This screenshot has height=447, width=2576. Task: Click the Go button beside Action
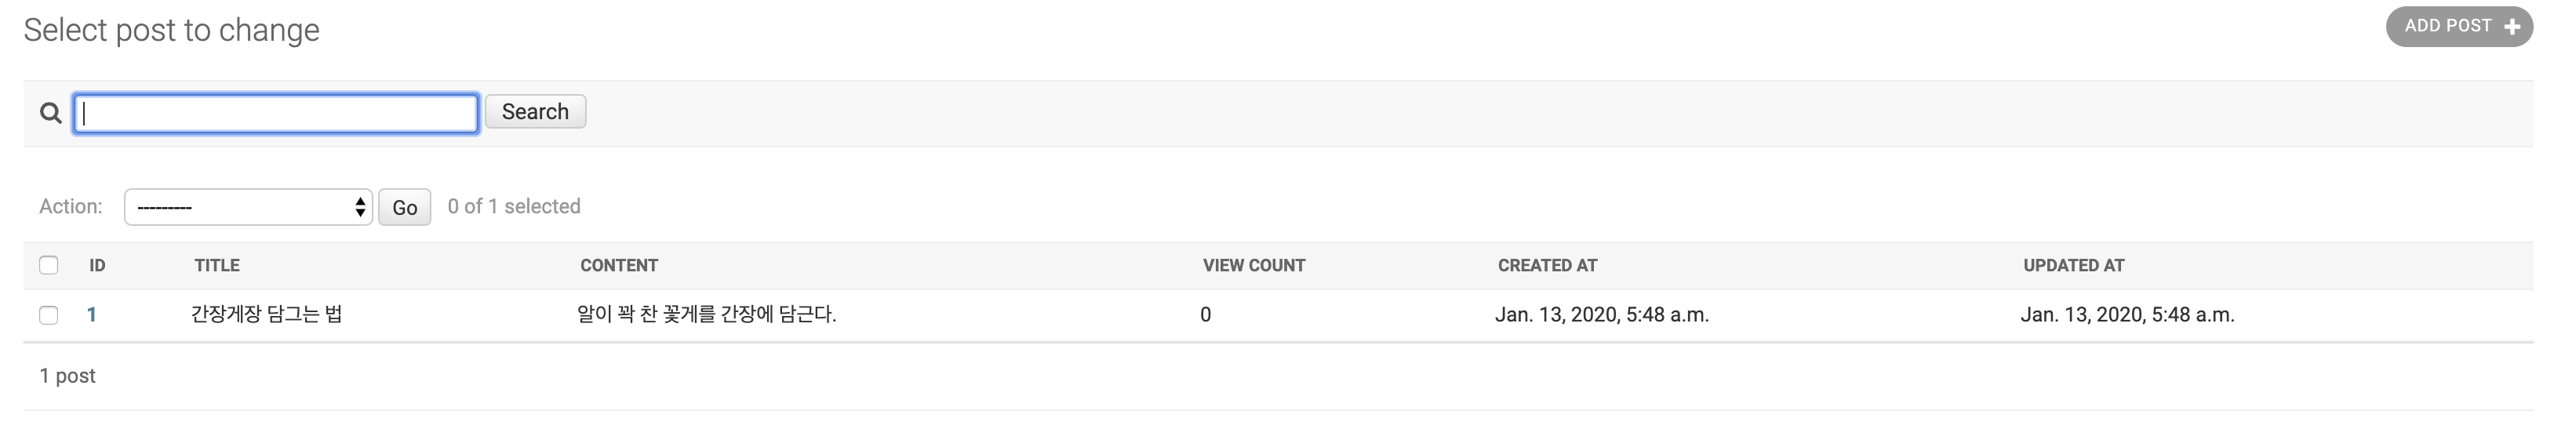404,207
